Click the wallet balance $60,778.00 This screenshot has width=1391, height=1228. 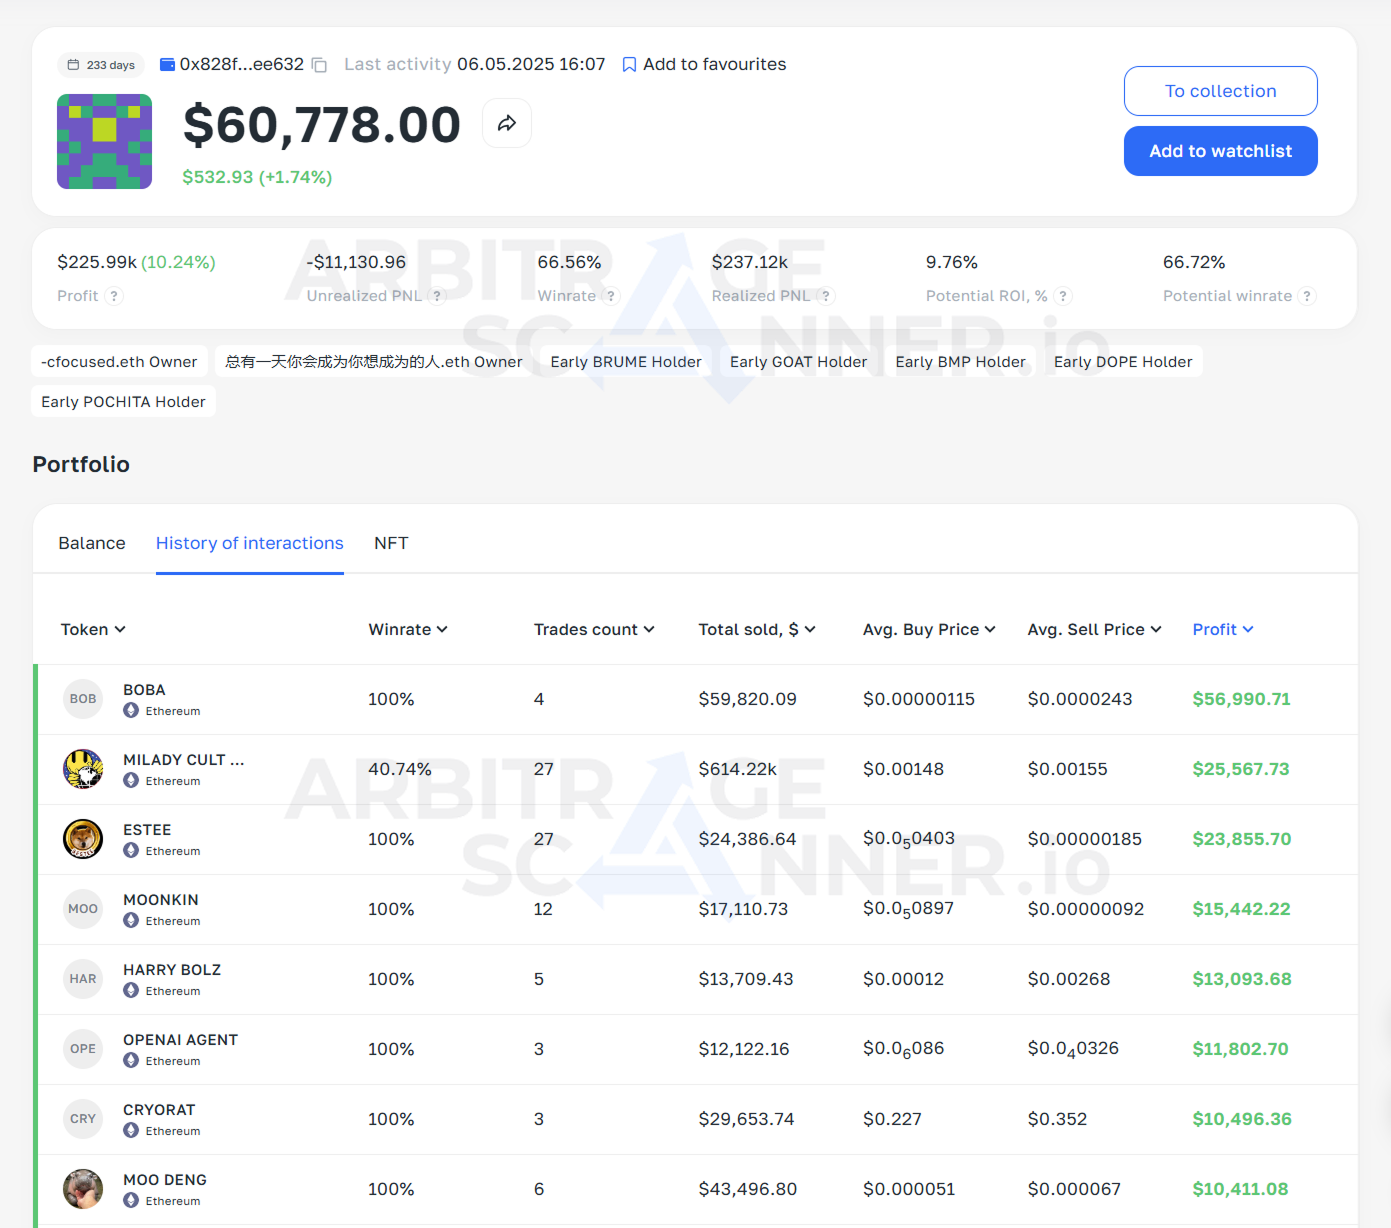(322, 125)
